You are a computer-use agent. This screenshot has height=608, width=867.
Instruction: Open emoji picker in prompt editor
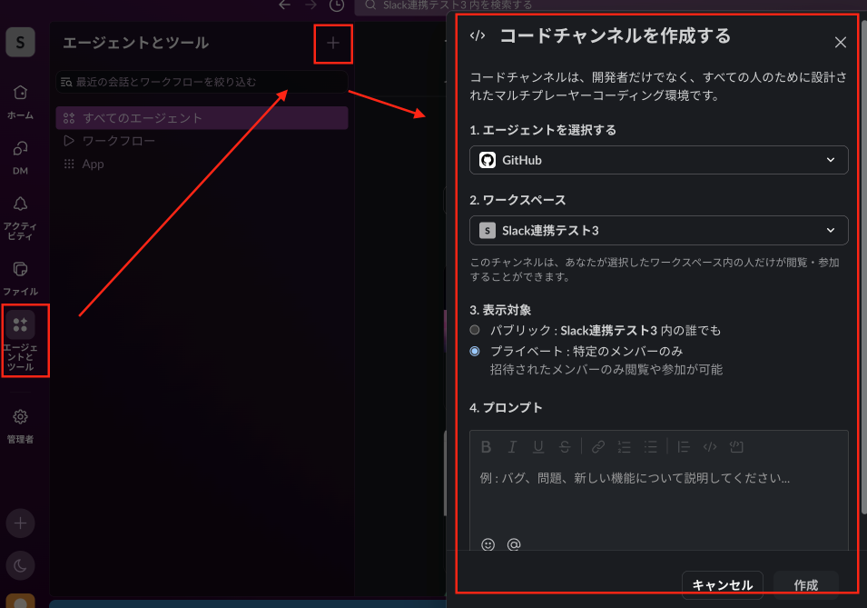(488, 545)
